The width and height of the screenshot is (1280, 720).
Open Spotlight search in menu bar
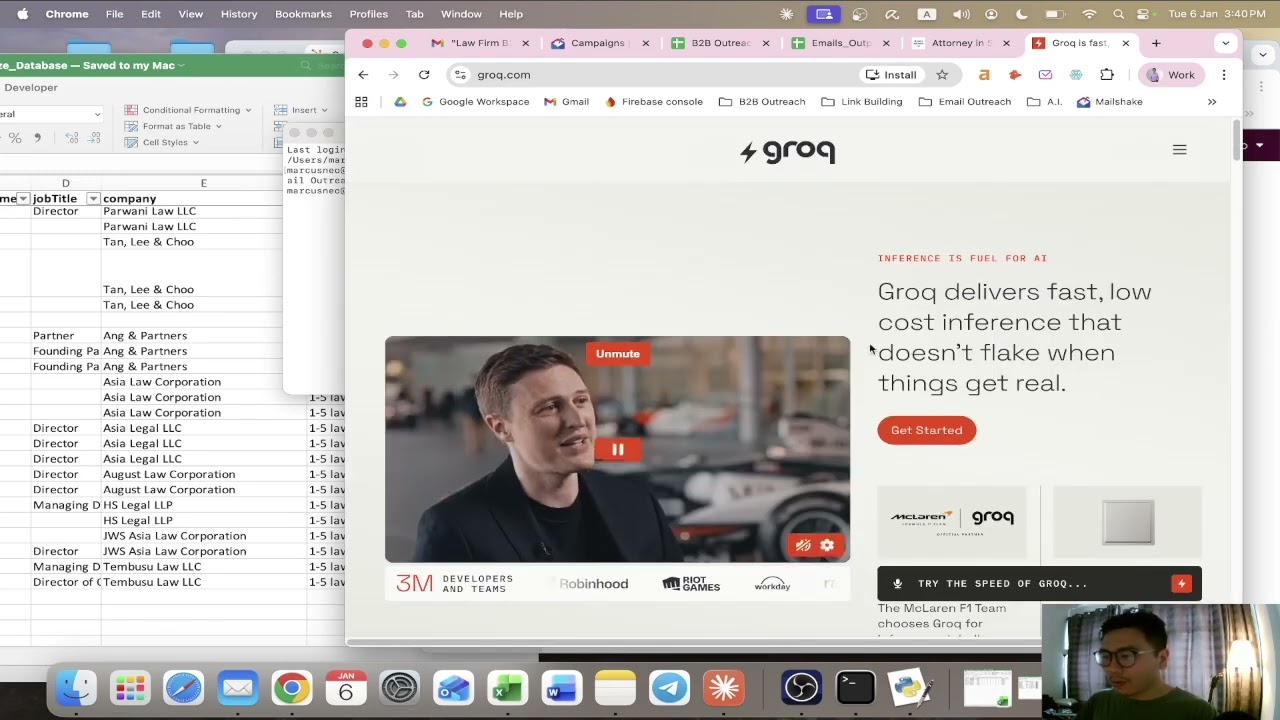[x=1118, y=14]
